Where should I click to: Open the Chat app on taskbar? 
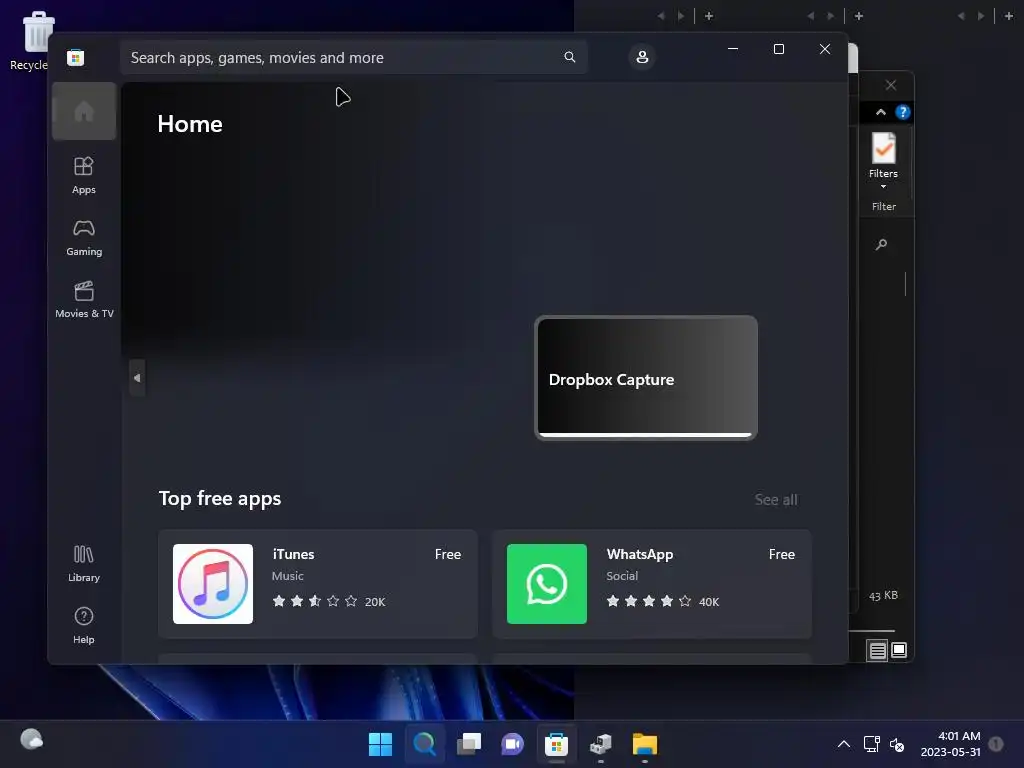click(x=512, y=744)
